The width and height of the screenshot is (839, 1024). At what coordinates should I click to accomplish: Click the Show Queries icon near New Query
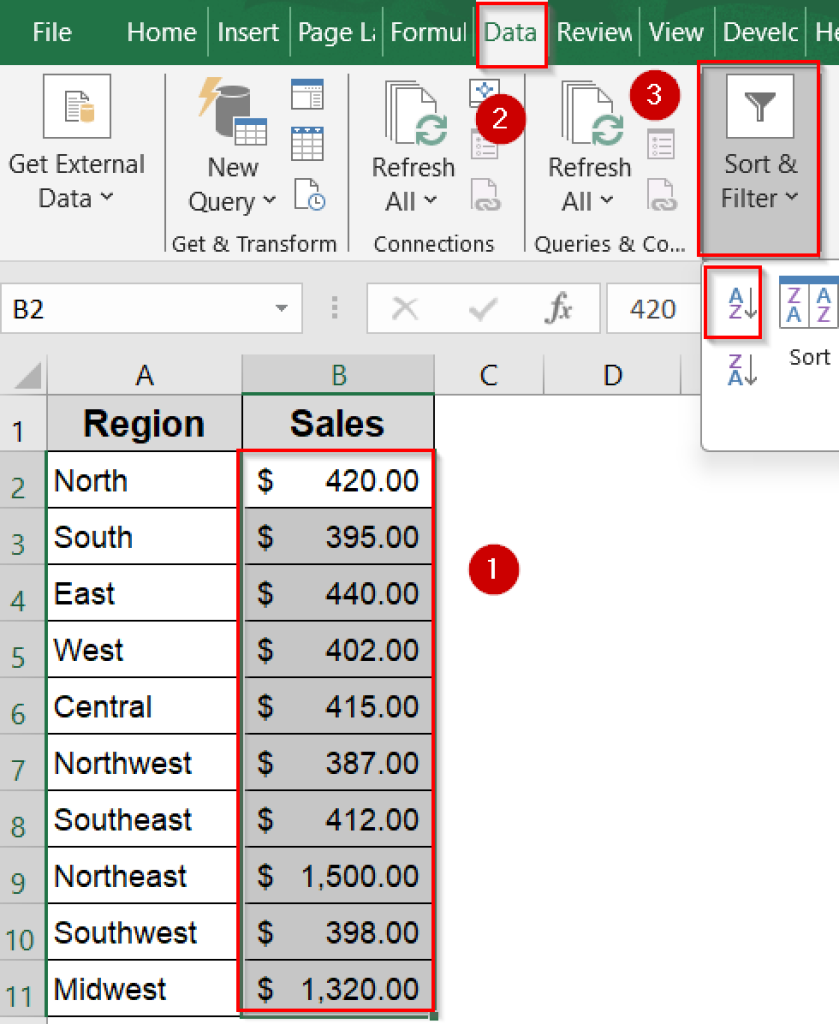[x=307, y=96]
